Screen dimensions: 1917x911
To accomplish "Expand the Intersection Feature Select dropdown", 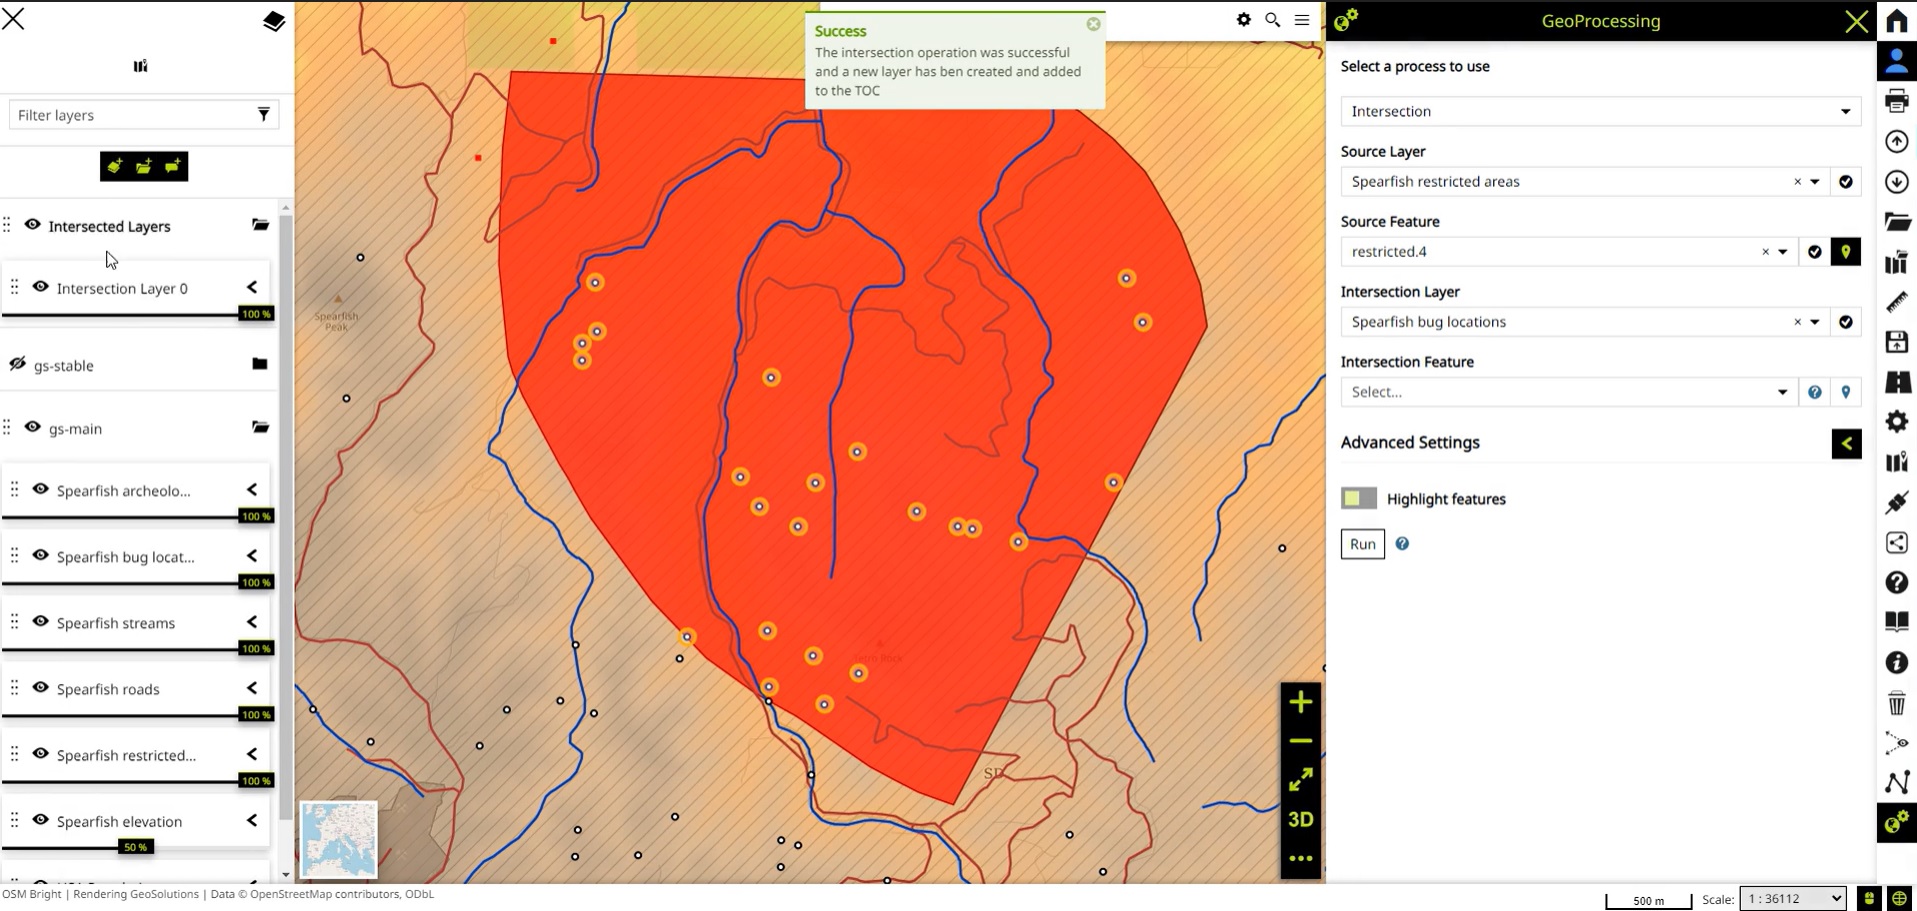I will click(1568, 392).
